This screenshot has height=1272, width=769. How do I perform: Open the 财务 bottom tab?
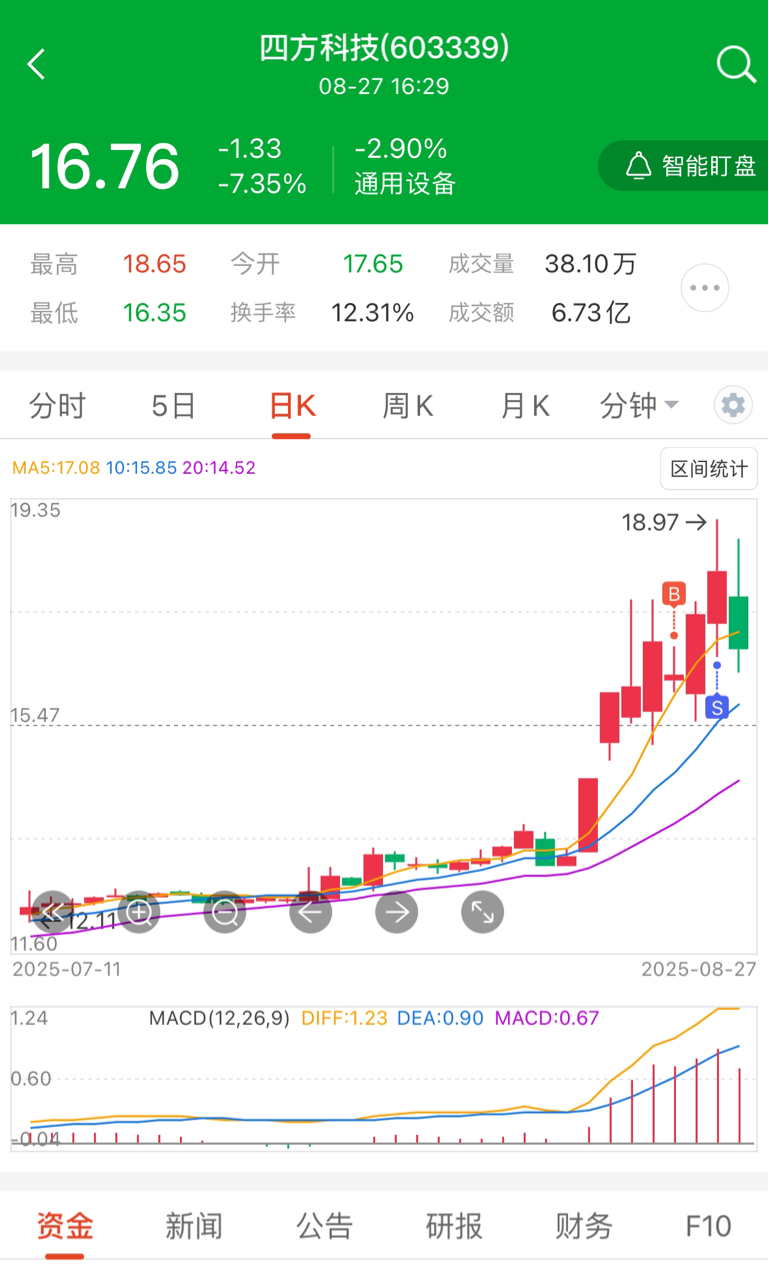584,1226
